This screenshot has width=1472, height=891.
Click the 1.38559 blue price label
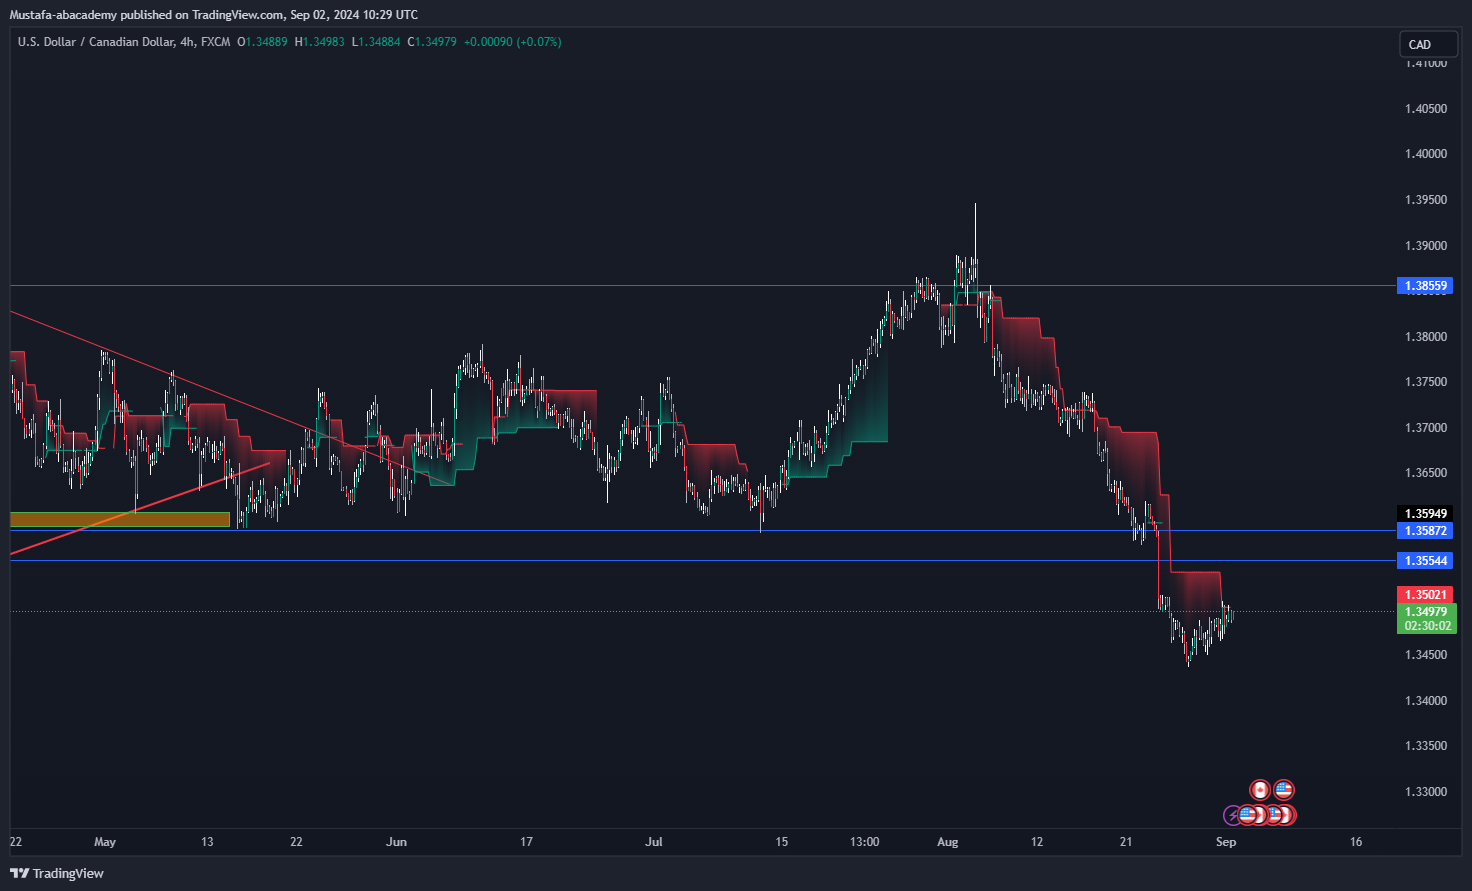point(1426,286)
